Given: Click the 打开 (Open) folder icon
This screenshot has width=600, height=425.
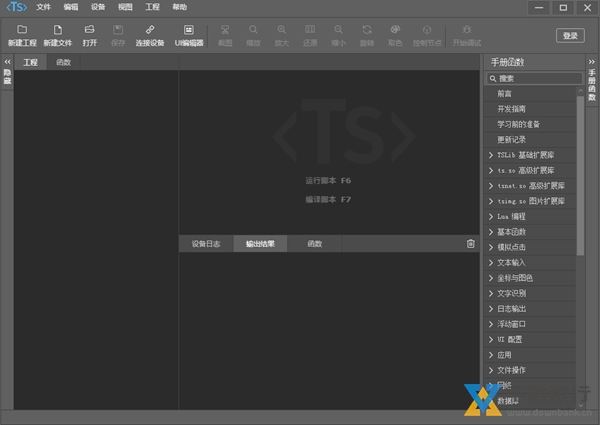Looking at the screenshot, I should [x=90, y=31].
